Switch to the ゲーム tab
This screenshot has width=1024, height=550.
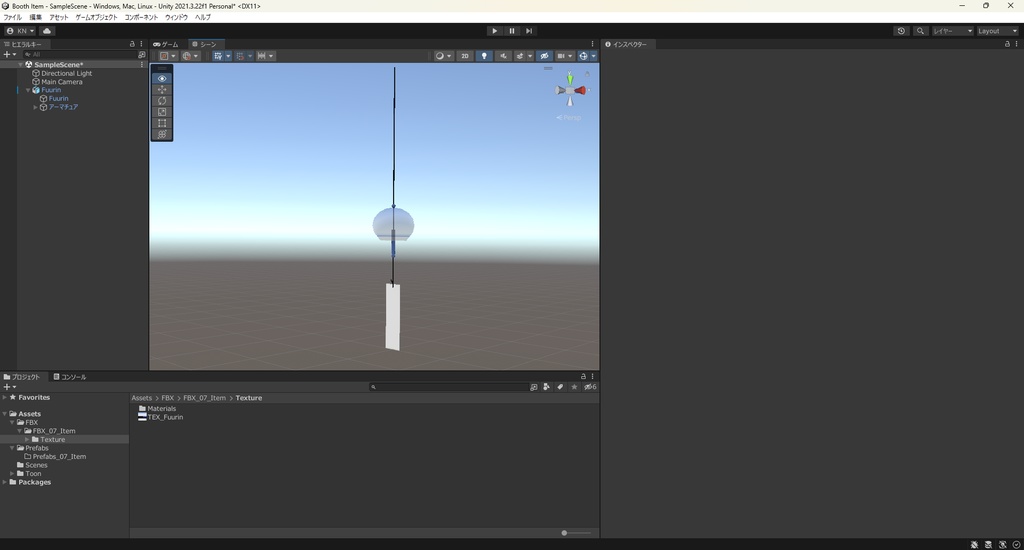point(166,44)
